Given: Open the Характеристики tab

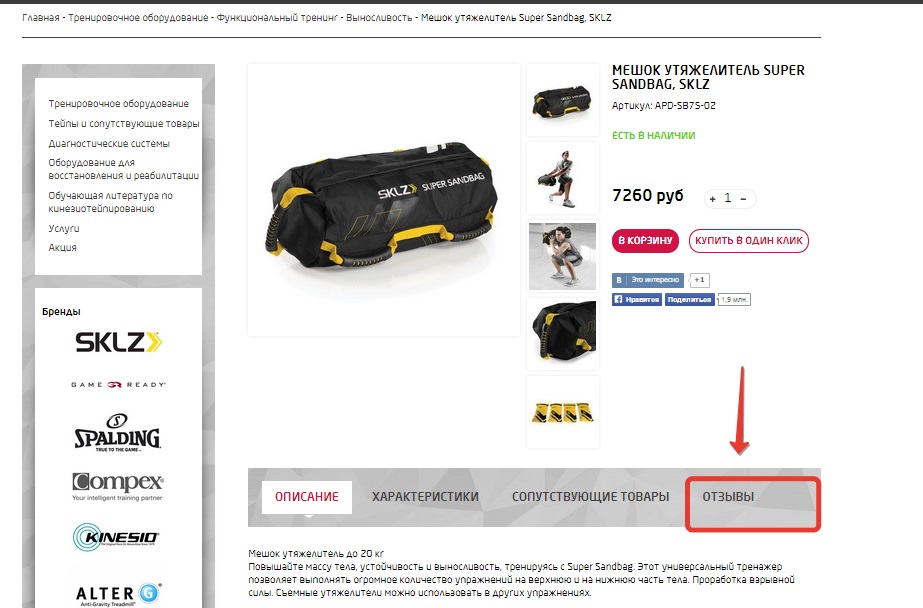Looking at the screenshot, I should [425, 497].
